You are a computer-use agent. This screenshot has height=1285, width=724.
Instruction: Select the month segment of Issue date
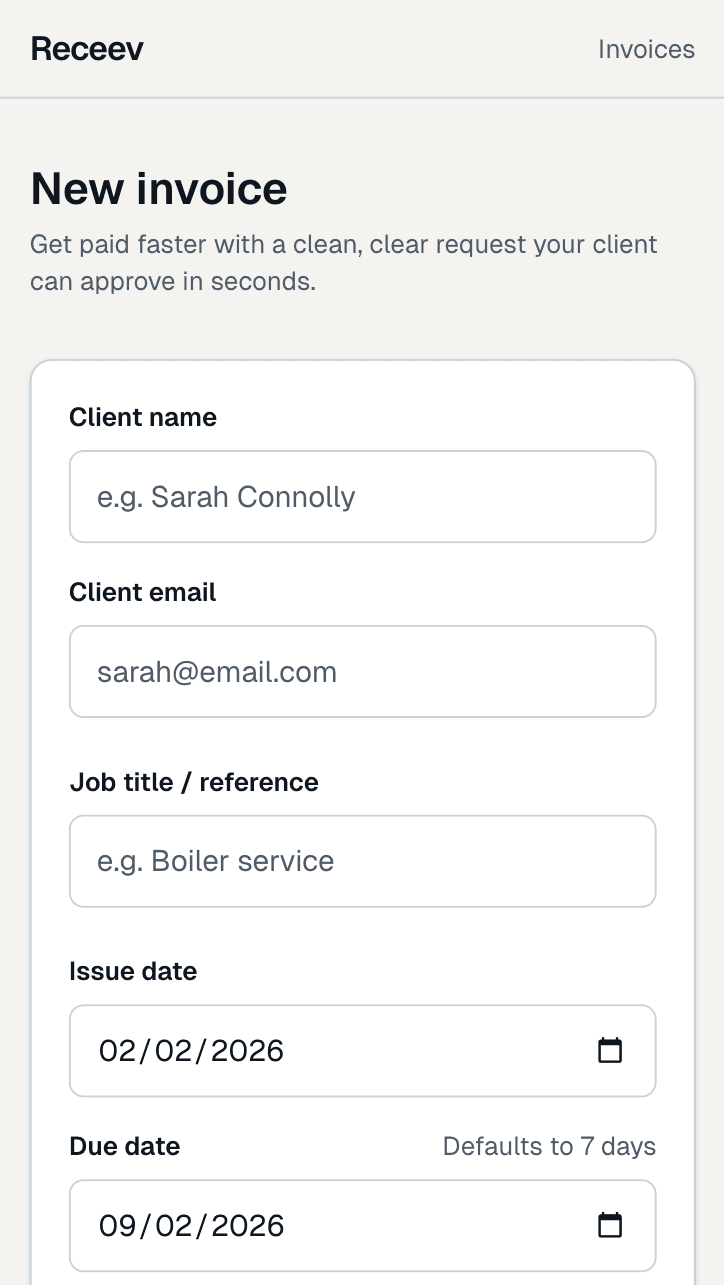(114, 1051)
